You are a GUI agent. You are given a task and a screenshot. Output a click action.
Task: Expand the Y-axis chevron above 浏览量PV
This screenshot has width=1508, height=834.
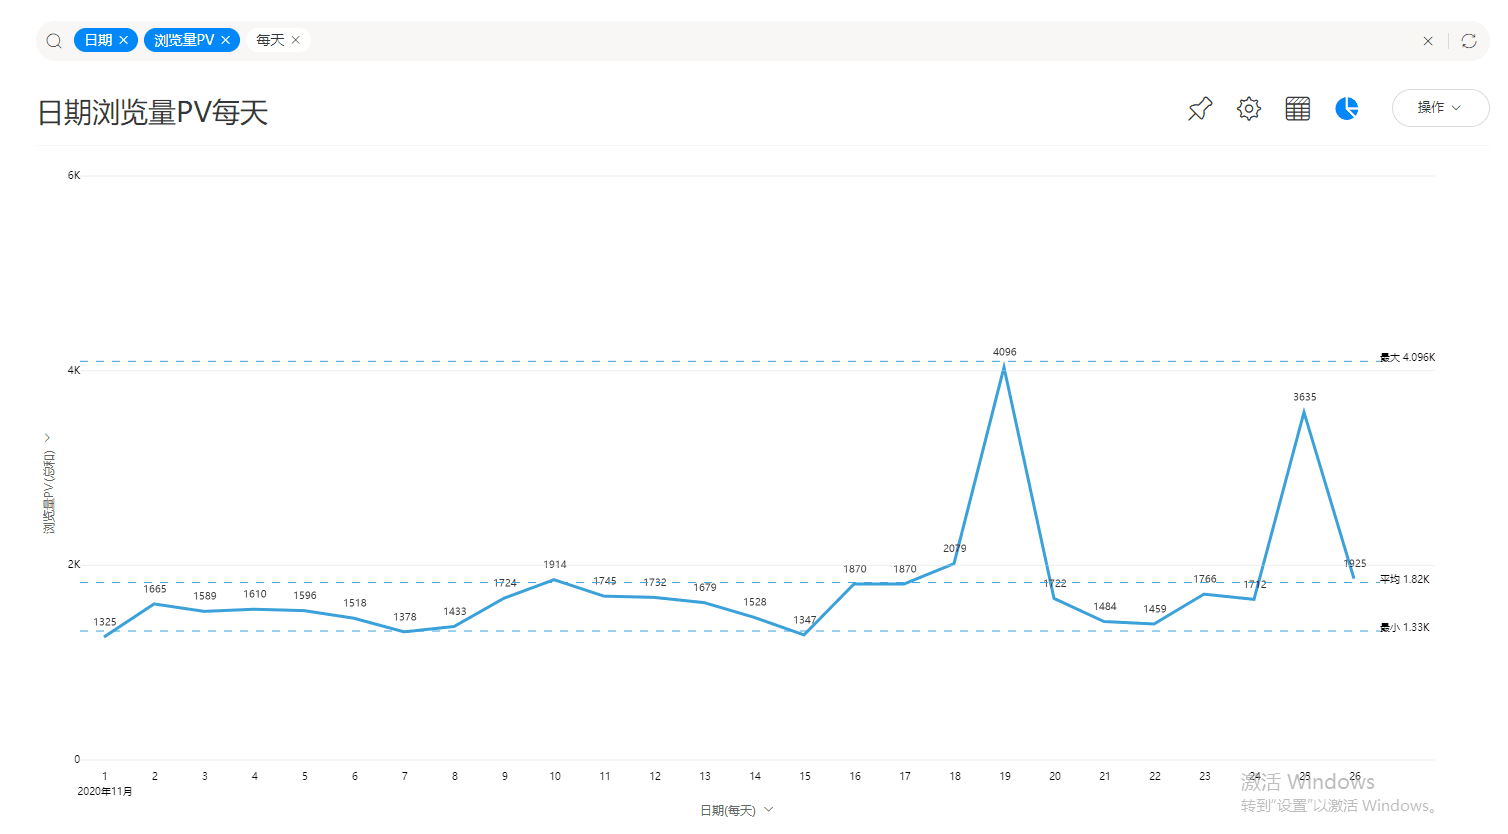[47, 438]
